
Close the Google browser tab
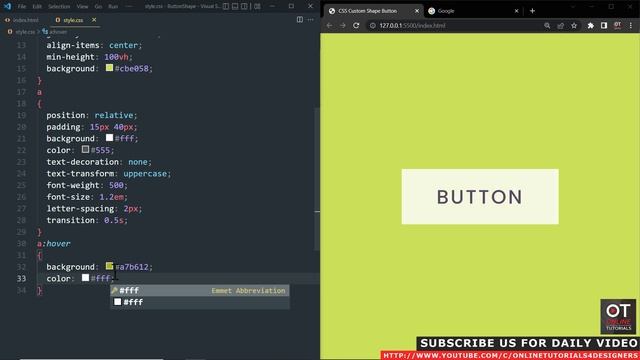click(516, 11)
